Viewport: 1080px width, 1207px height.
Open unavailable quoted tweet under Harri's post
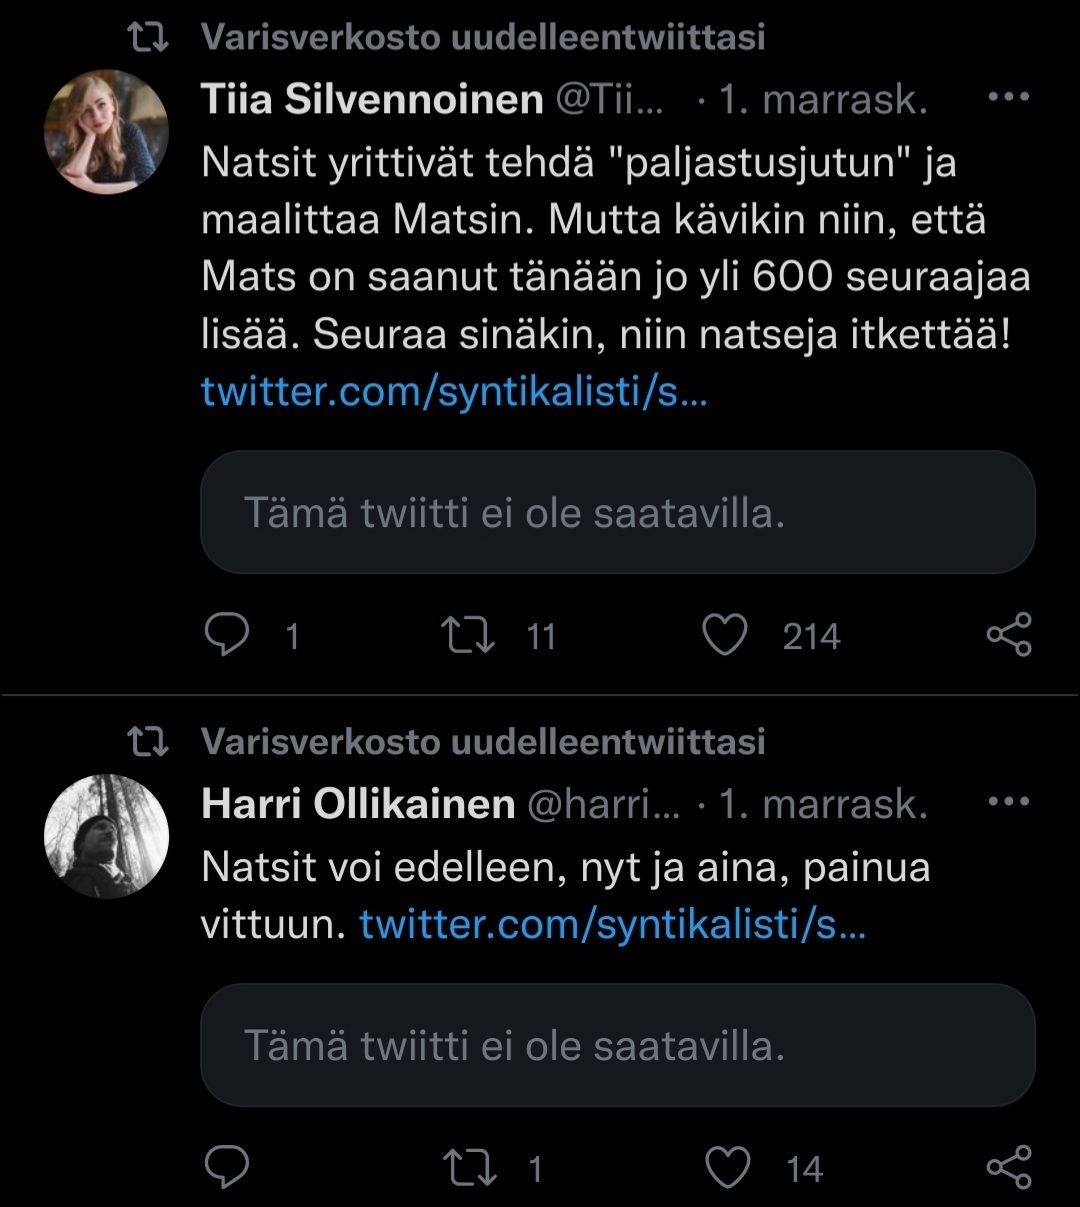coord(617,1045)
